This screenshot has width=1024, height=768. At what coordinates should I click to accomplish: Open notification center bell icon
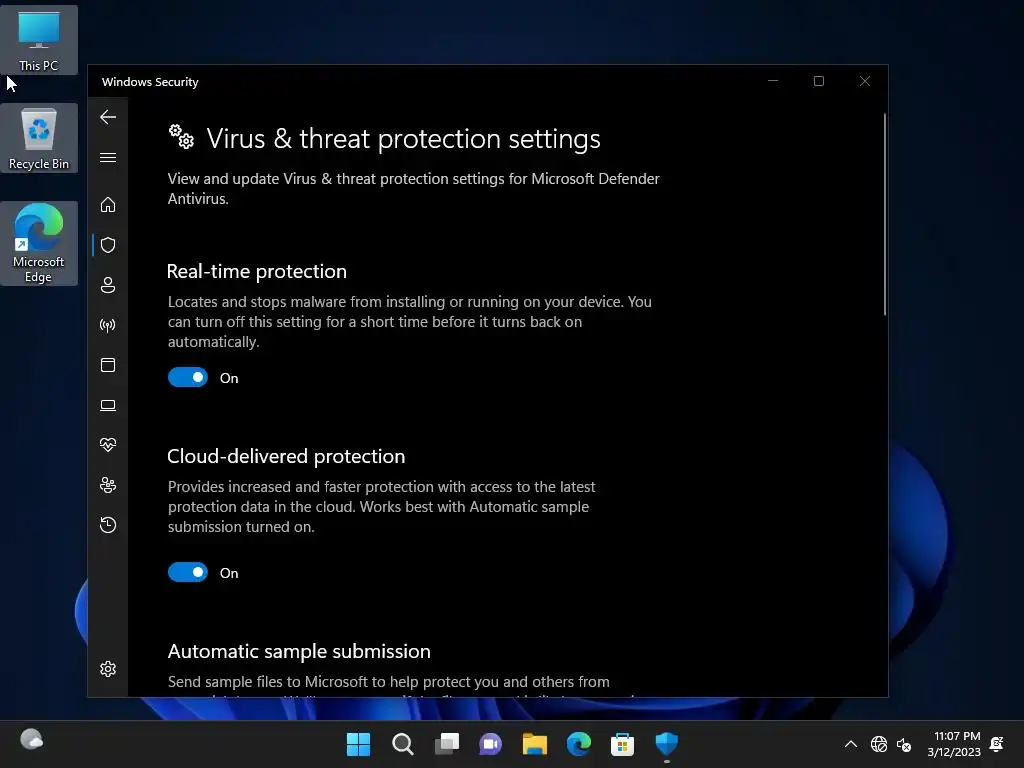997,744
